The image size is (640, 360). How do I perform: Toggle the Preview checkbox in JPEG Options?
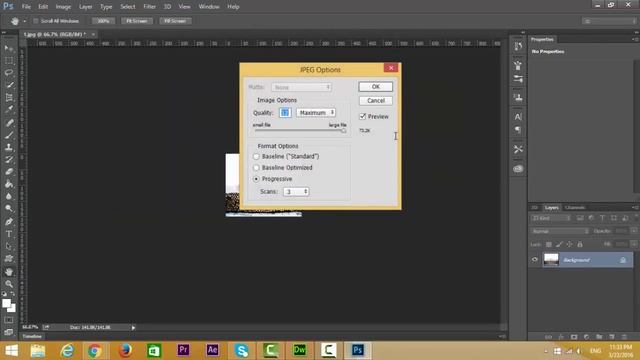coord(362,116)
